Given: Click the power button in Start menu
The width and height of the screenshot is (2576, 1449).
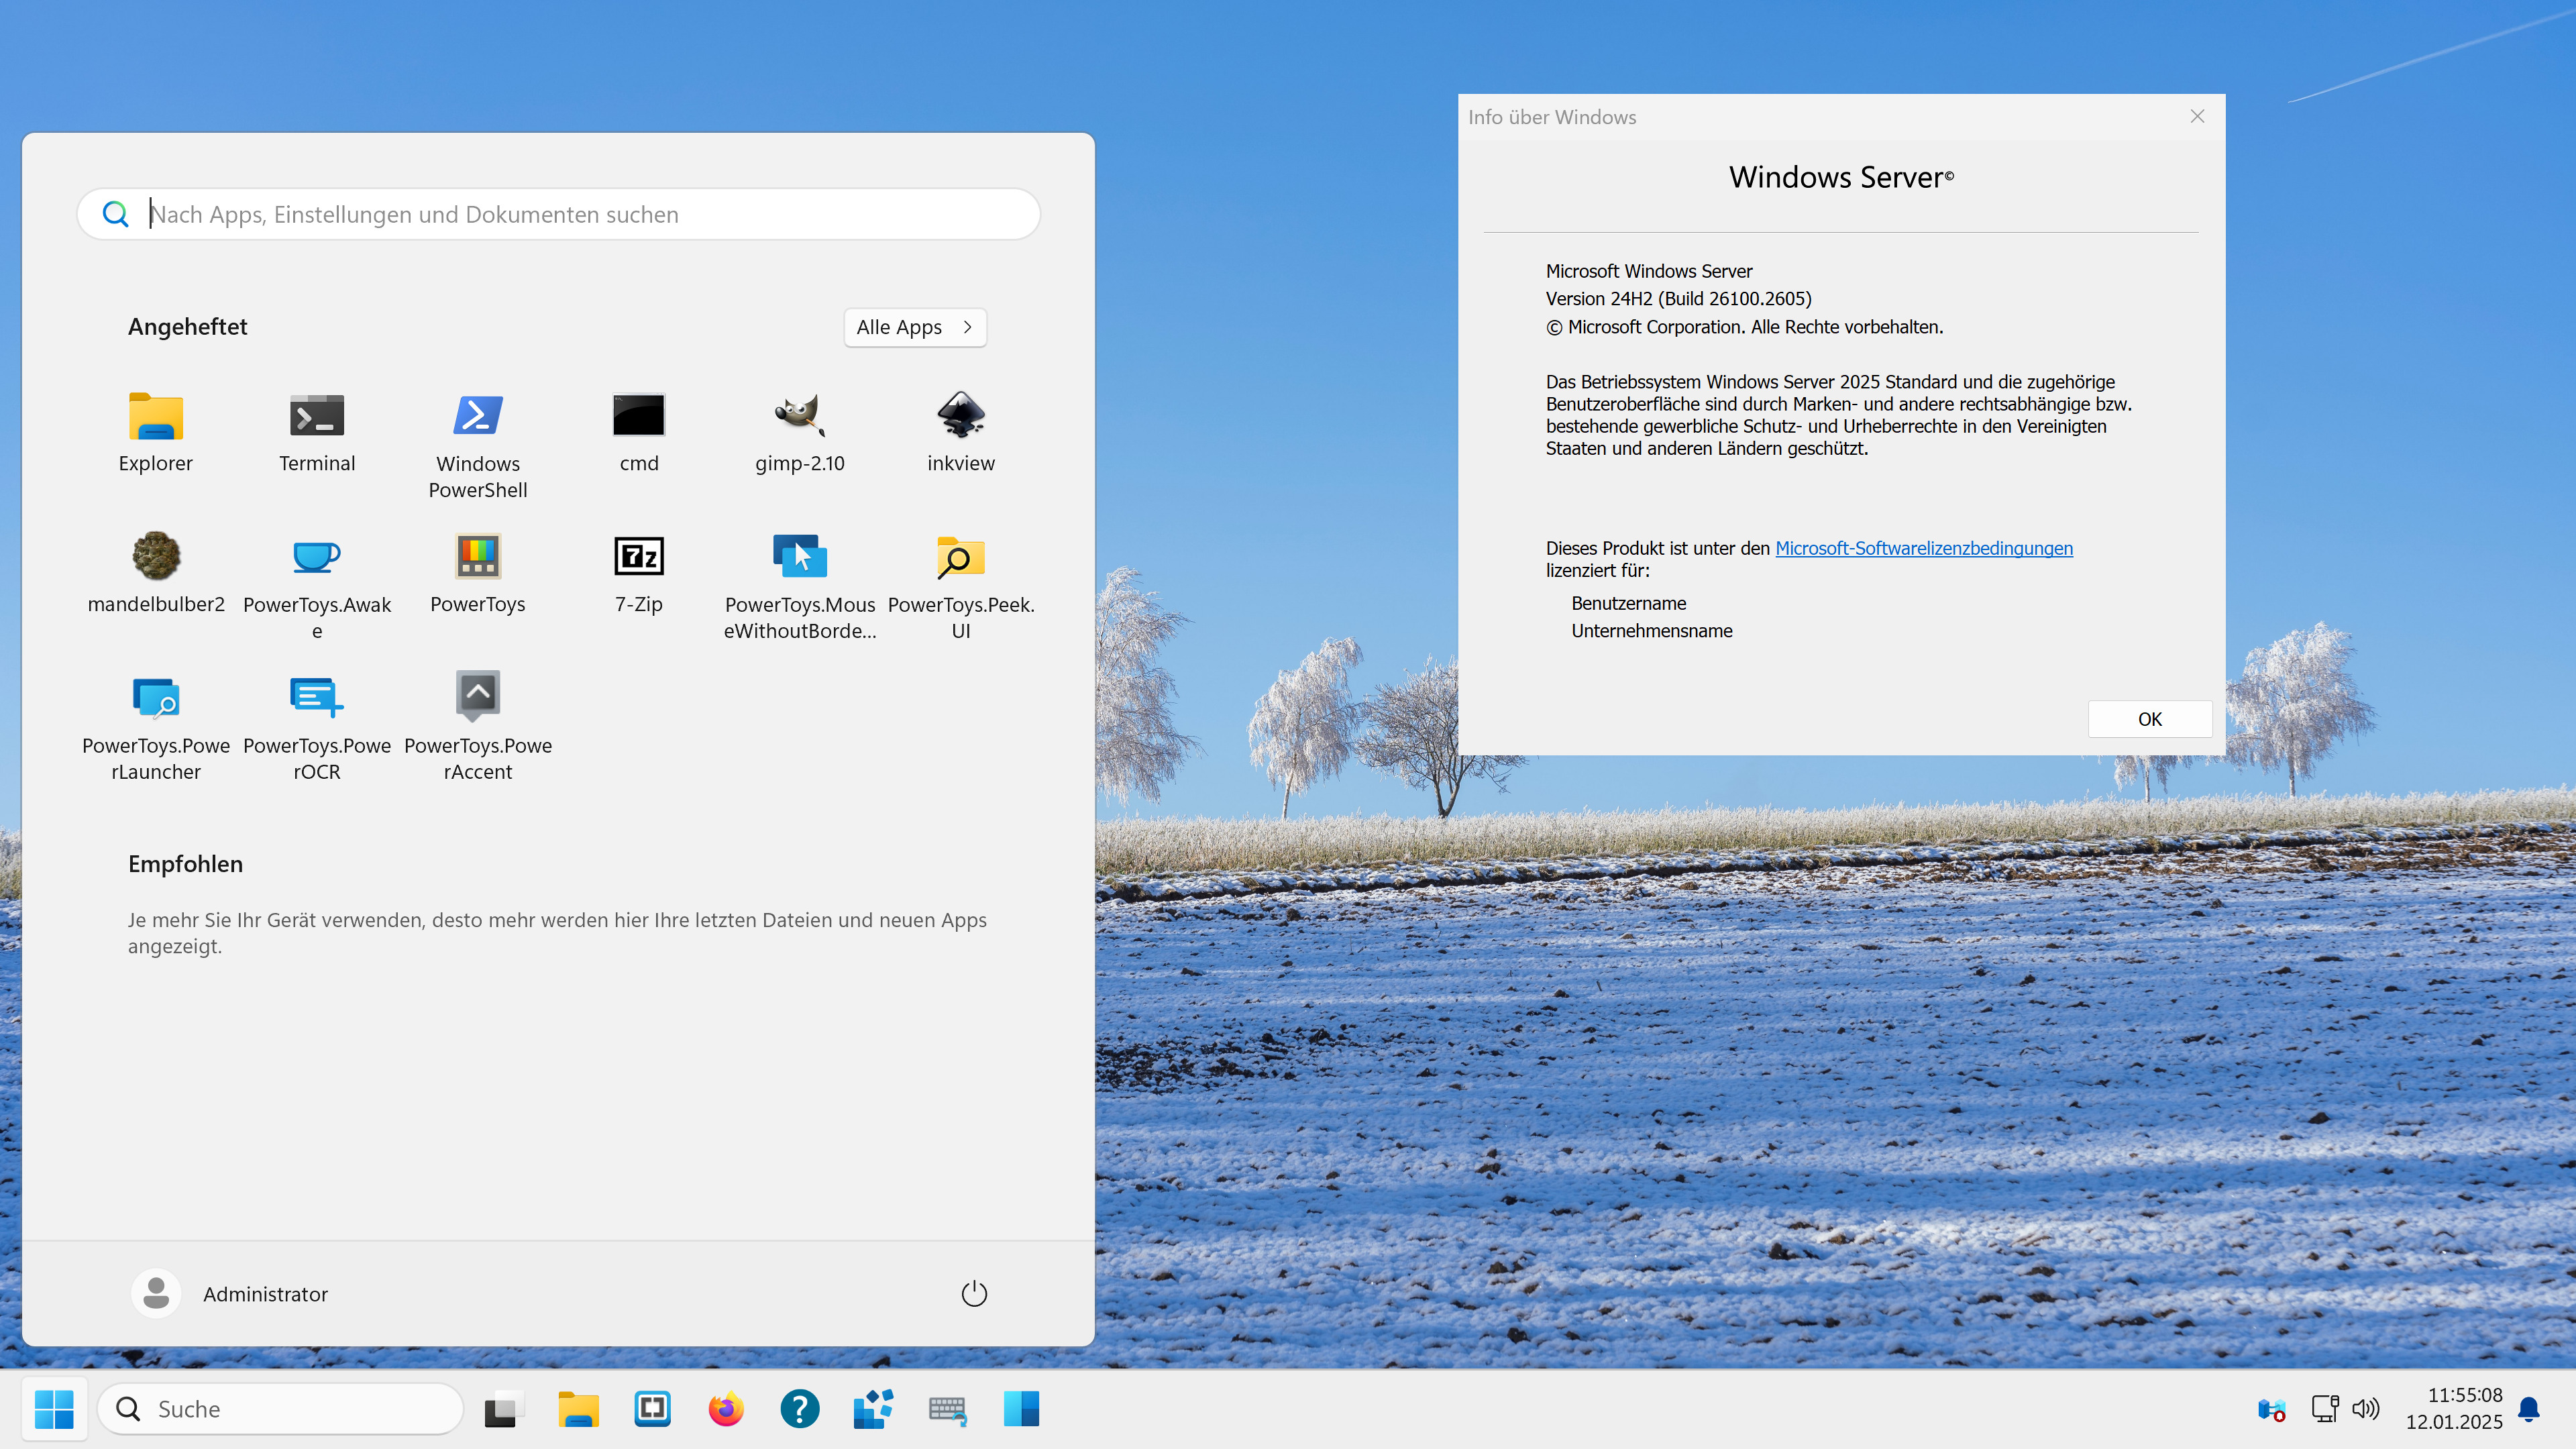Looking at the screenshot, I should 973,1292.
